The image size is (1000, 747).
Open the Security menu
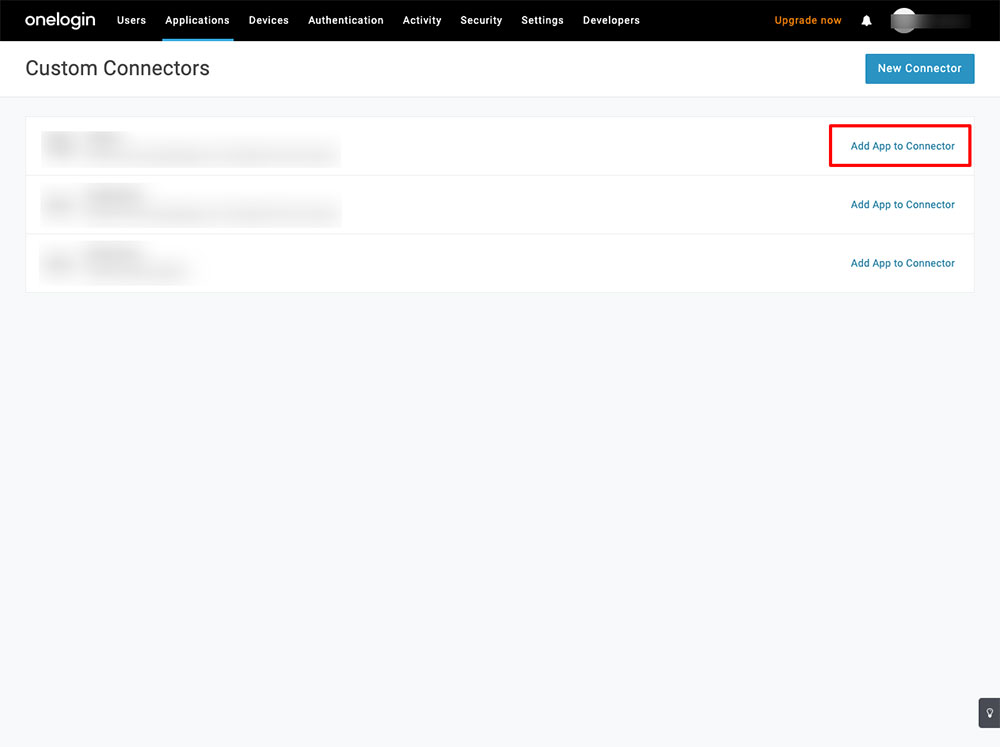click(x=481, y=20)
